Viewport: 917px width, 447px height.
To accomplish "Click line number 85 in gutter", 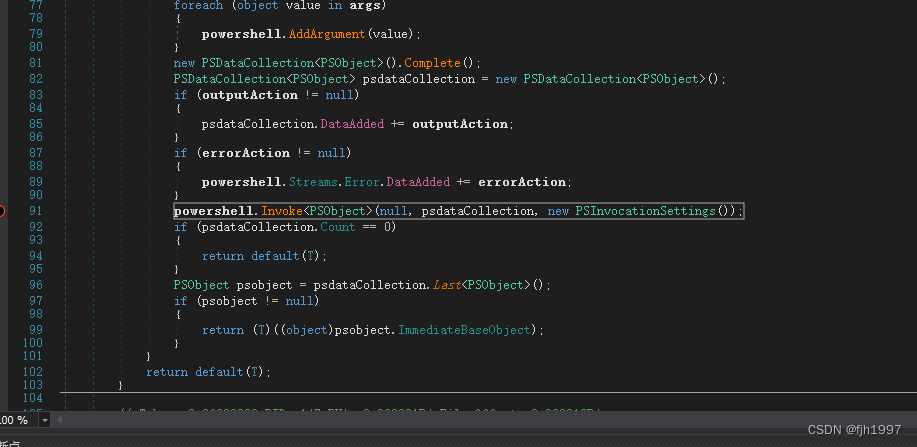I will [36, 124].
